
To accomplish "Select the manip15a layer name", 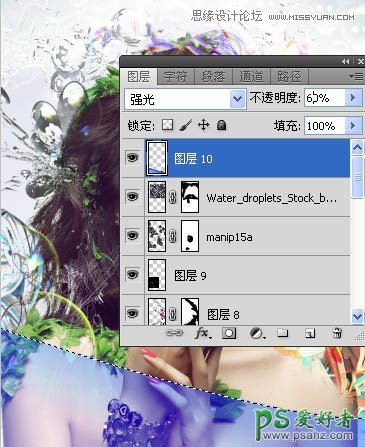I will pos(229,237).
